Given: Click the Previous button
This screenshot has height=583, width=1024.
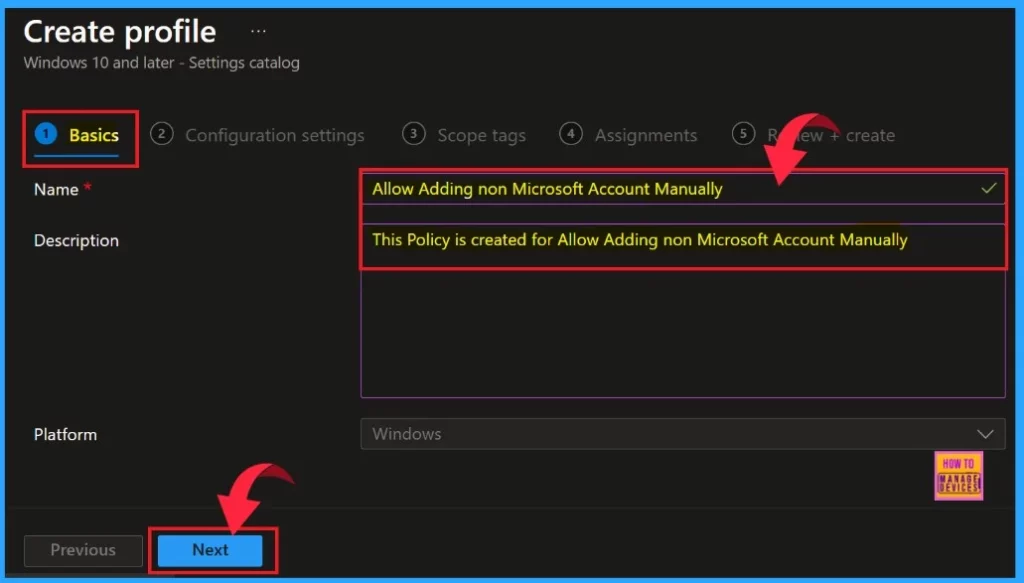Looking at the screenshot, I should pos(83,550).
